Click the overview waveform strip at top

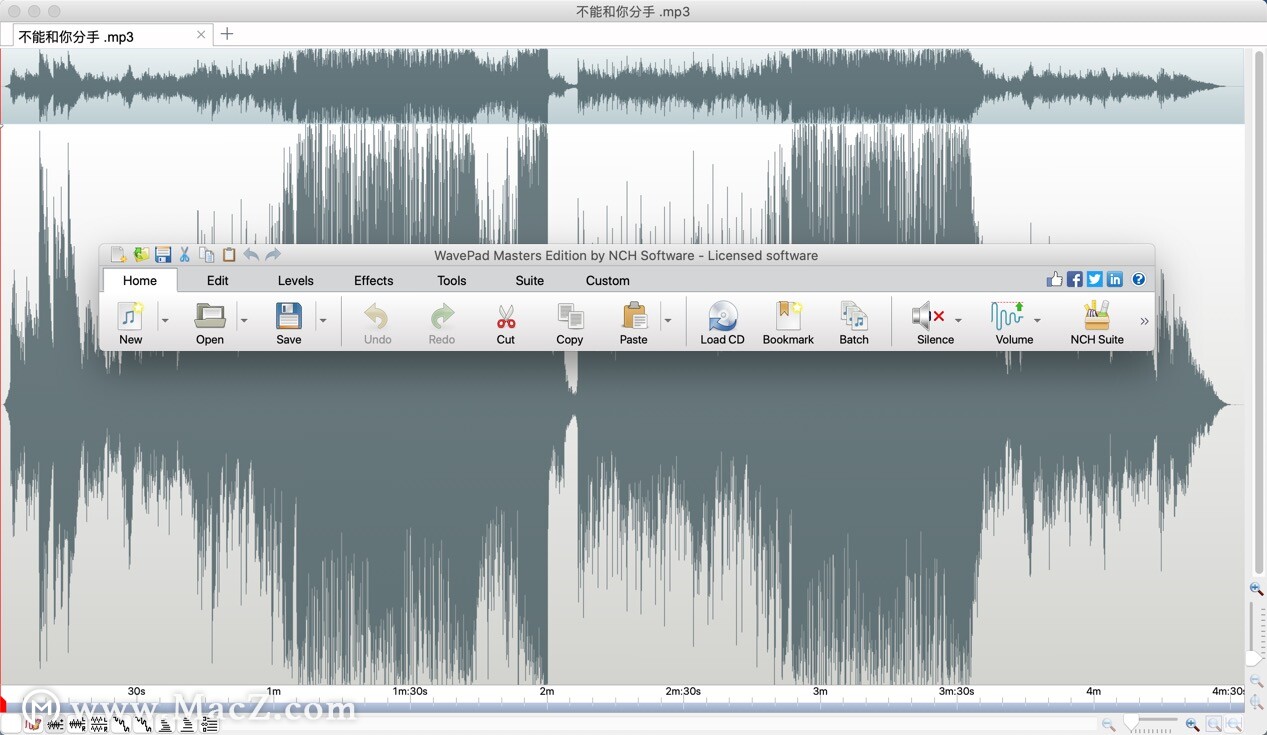point(622,86)
